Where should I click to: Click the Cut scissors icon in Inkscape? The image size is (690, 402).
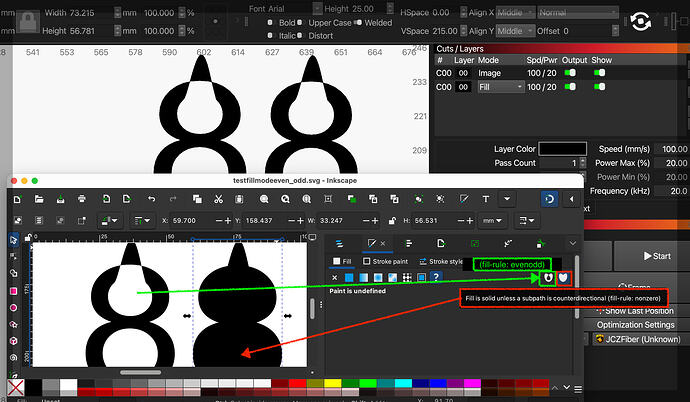(218, 199)
